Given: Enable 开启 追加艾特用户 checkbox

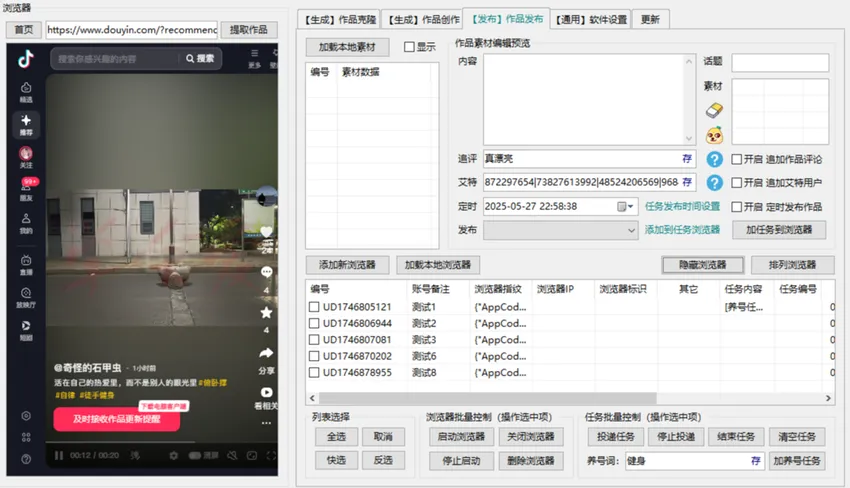Looking at the screenshot, I should 736,183.
